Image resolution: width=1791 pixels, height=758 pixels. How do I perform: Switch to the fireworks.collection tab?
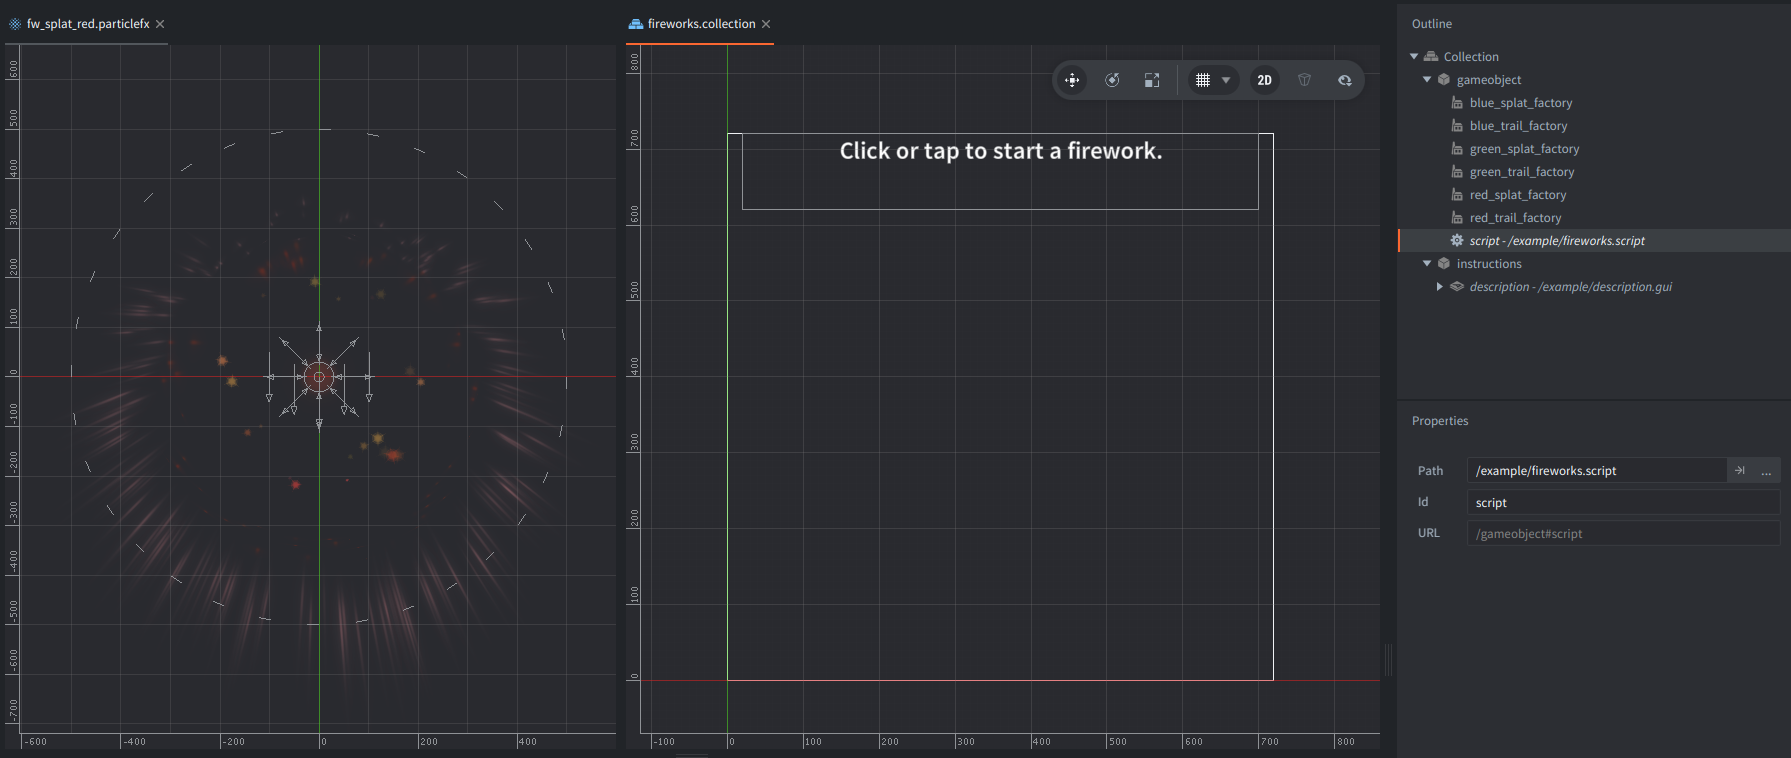pyautogui.click(x=700, y=24)
